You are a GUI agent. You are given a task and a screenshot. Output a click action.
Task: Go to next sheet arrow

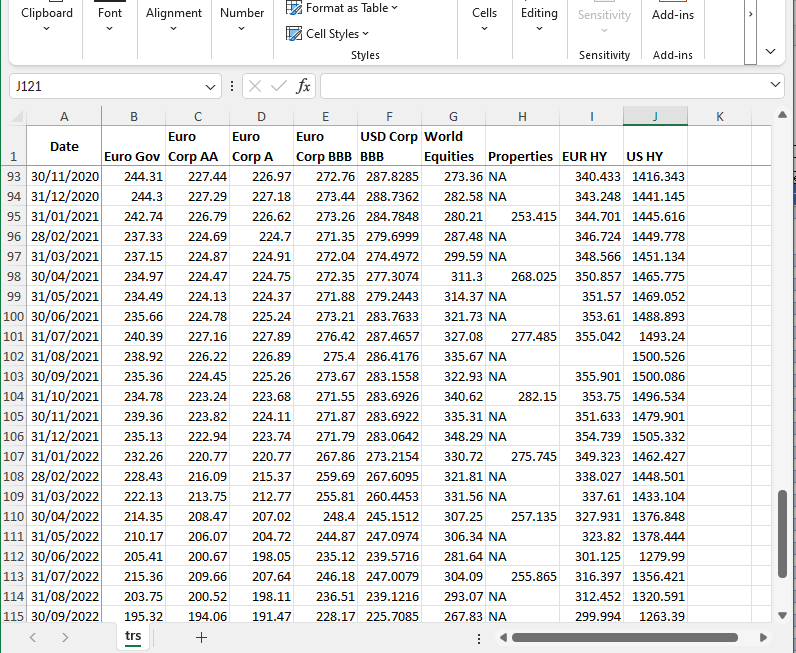pos(65,637)
